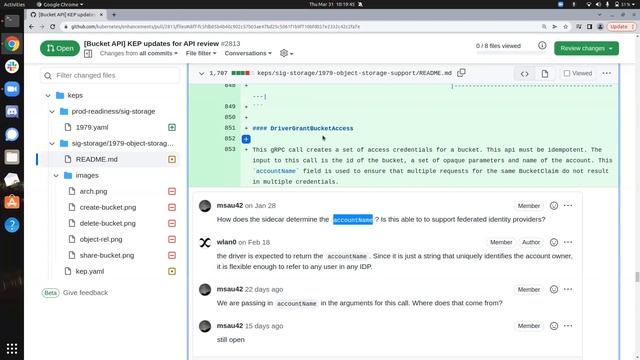The width and height of the screenshot is (640, 360).
Task: Open Google Chrome app menu in top bar
Action: click(x=60, y=4)
